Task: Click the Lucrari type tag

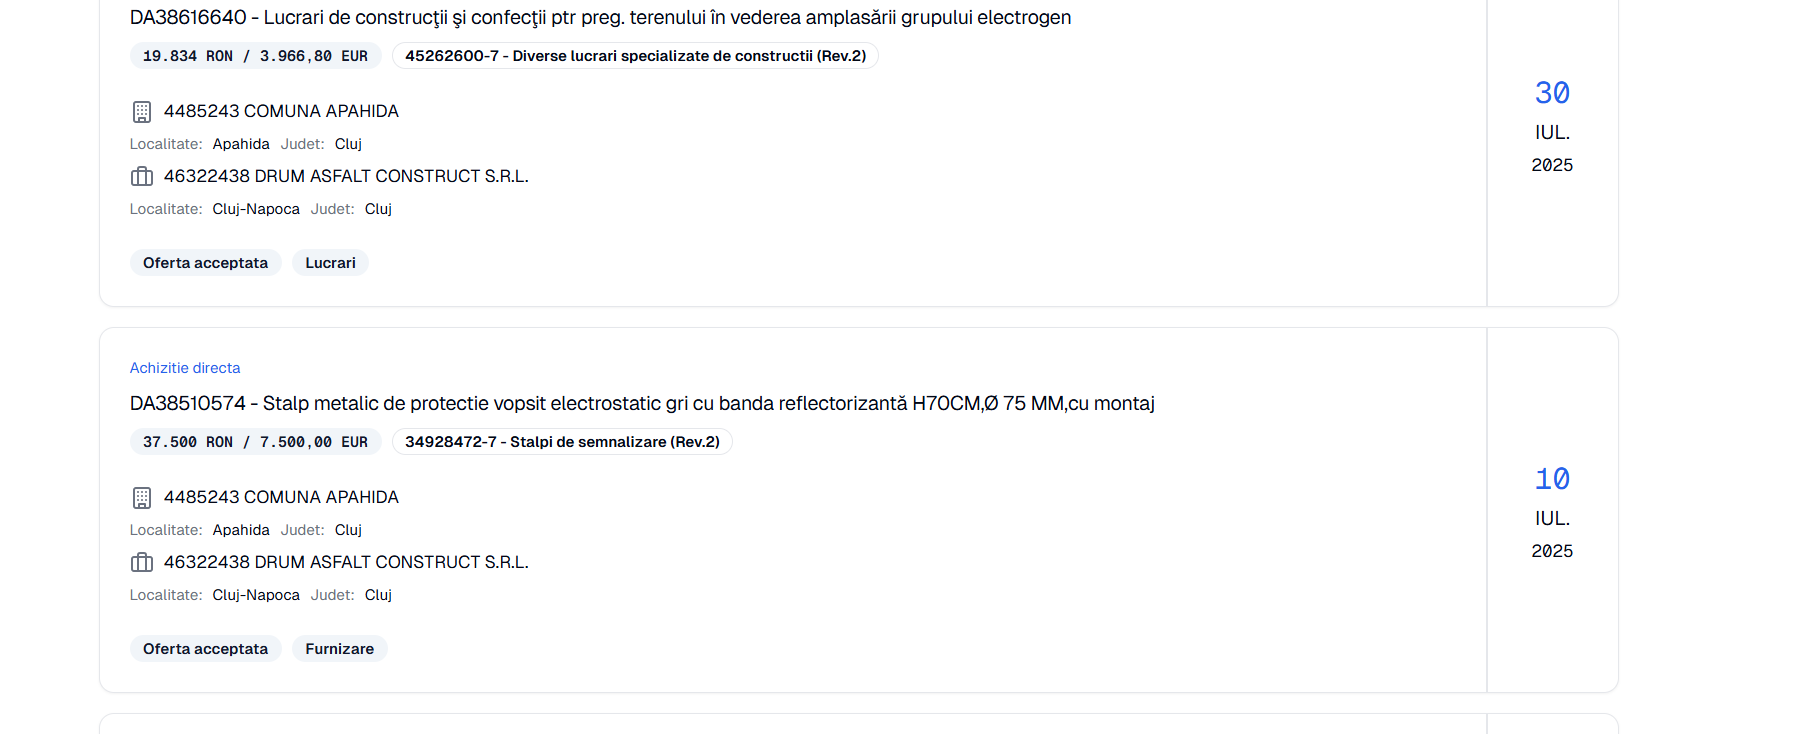Action: [x=330, y=263]
